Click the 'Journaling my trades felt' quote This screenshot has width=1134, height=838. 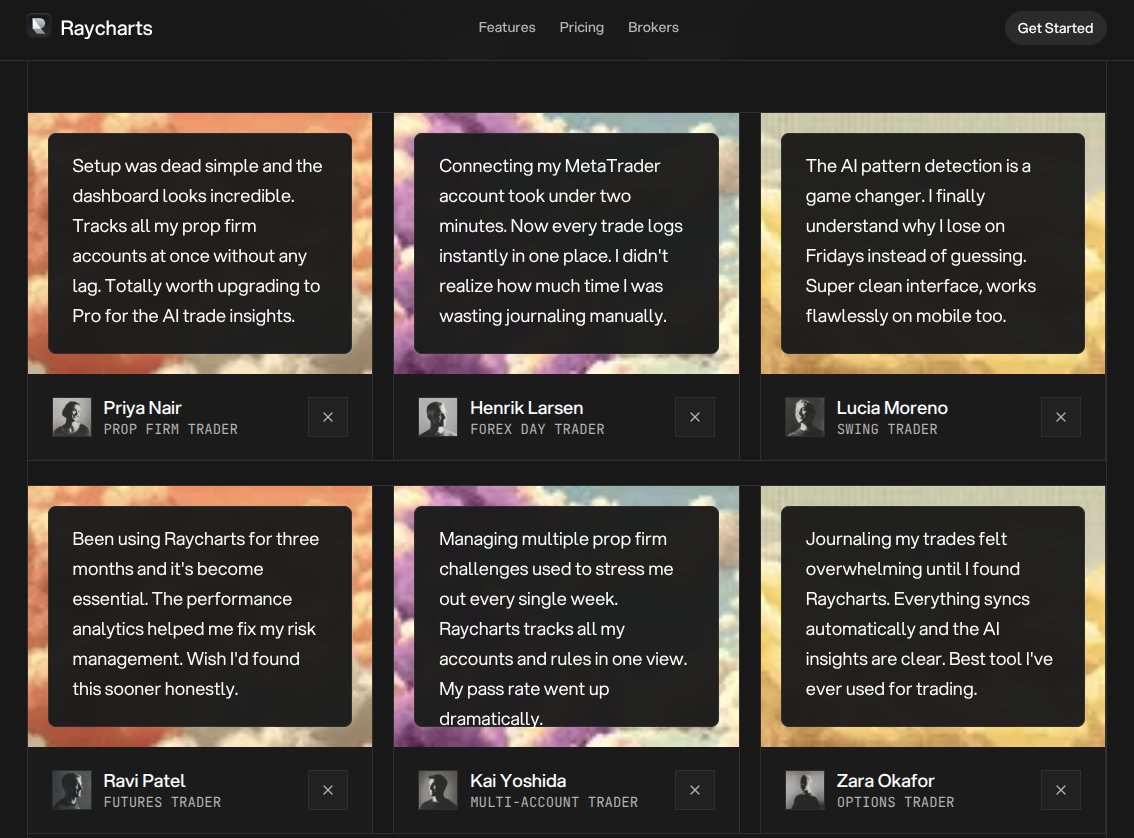(x=929, y=614)
